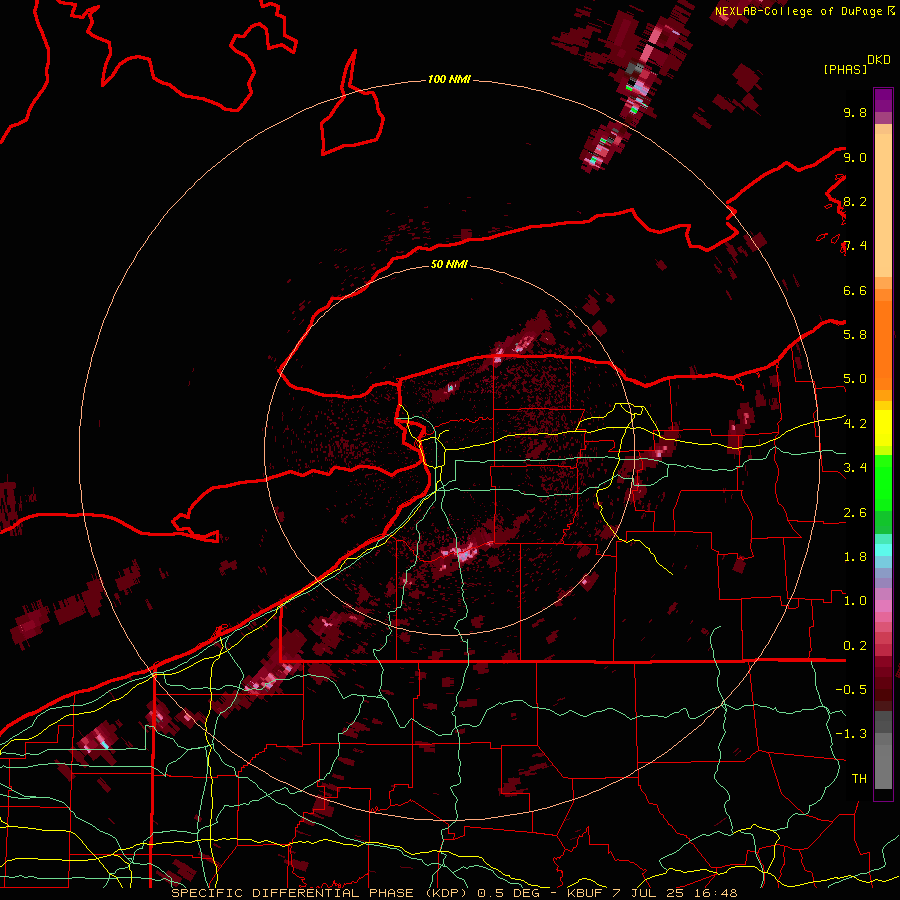Image resolution: width=900 pixels, height=900 pixels.
Task: Click the purple top segment of color bar
Action: (x=883, y=100)
